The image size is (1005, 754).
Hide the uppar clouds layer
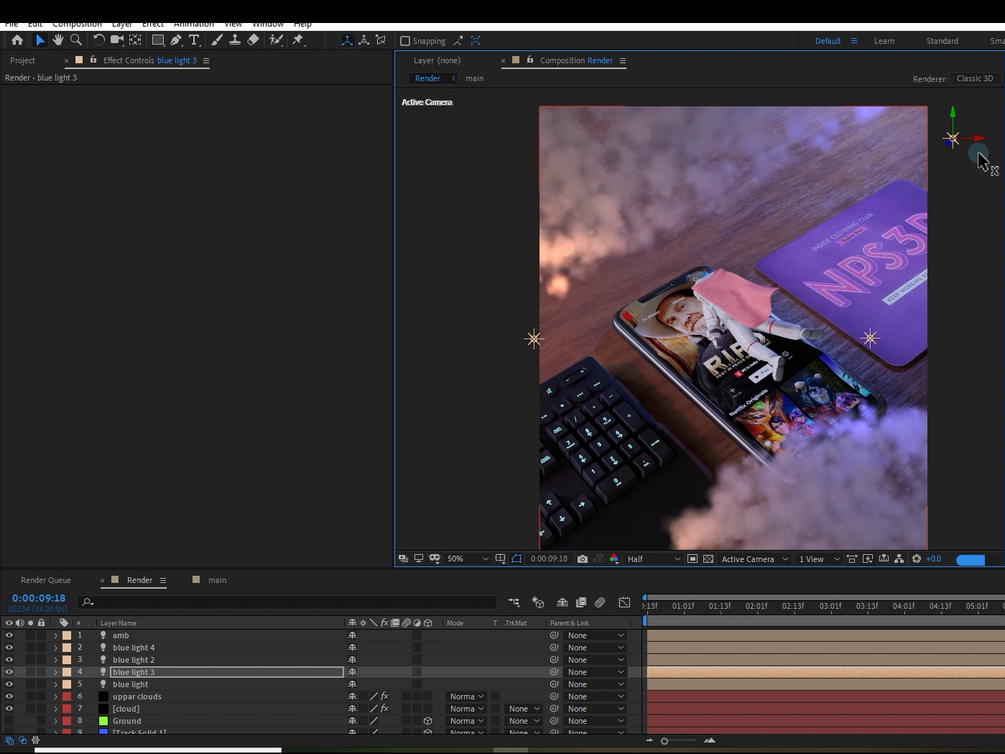click(9, 696)
